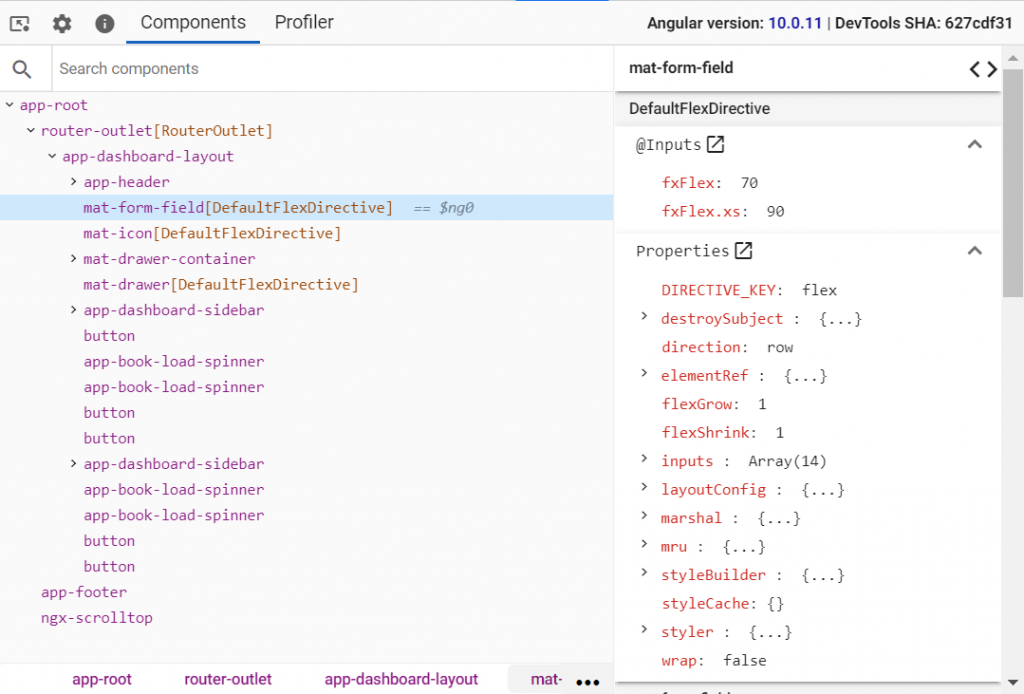Expand the mat-drawer-container node

(x=71, y=258)
